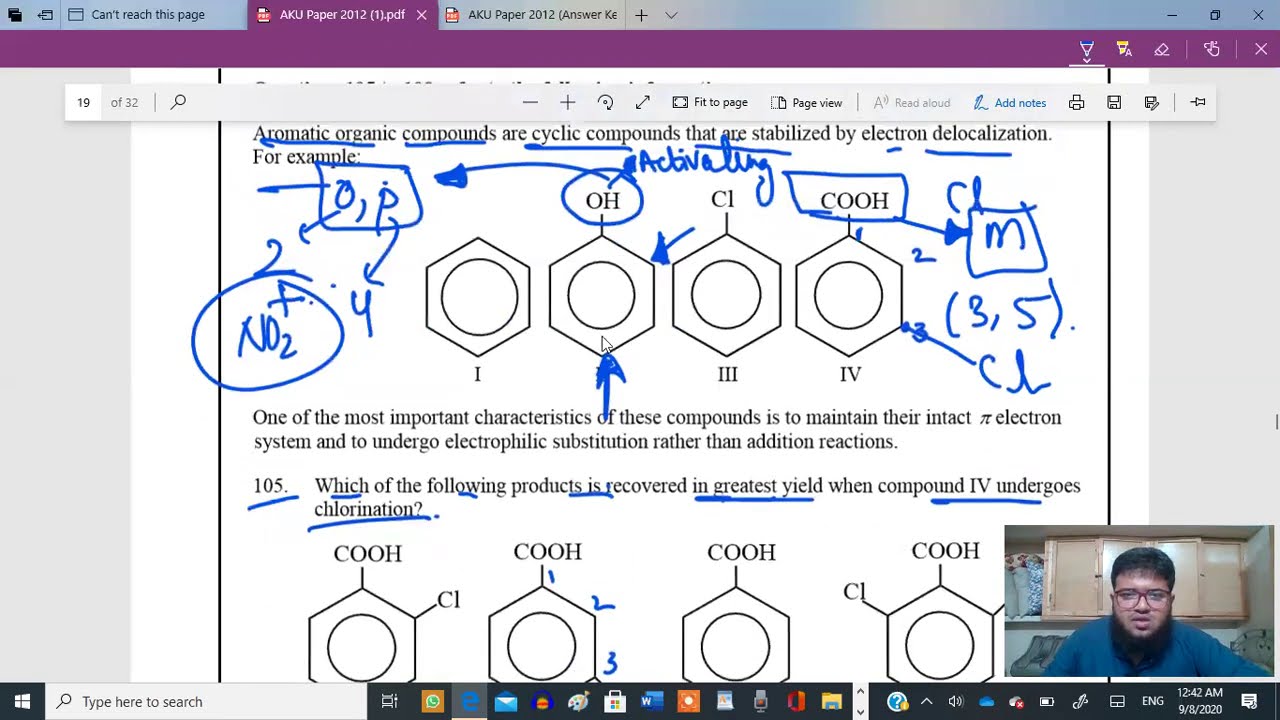The height and width of the screenshot is (720, 1280).
Task: Open a new browser tab
Action: [x=641, y=15]
